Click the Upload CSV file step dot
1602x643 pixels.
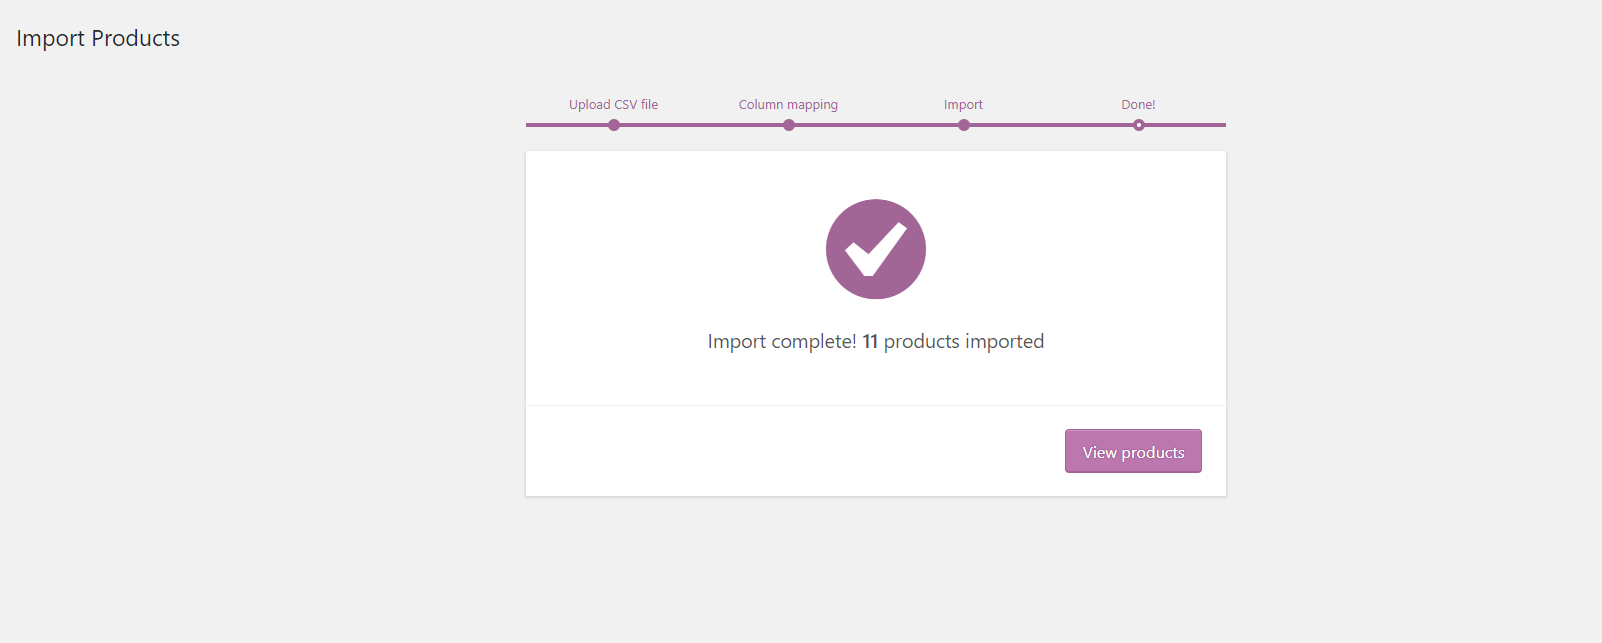point(614,125)
